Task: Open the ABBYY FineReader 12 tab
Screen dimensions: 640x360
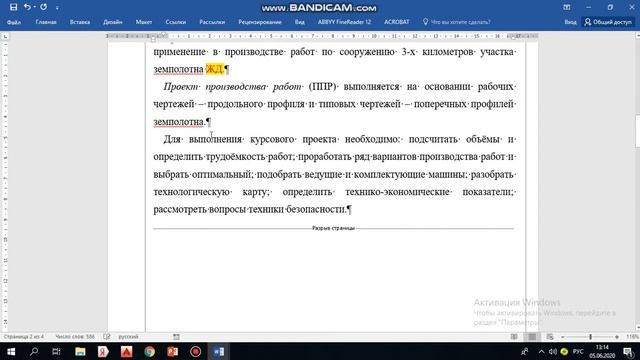Action: [344, 22]
